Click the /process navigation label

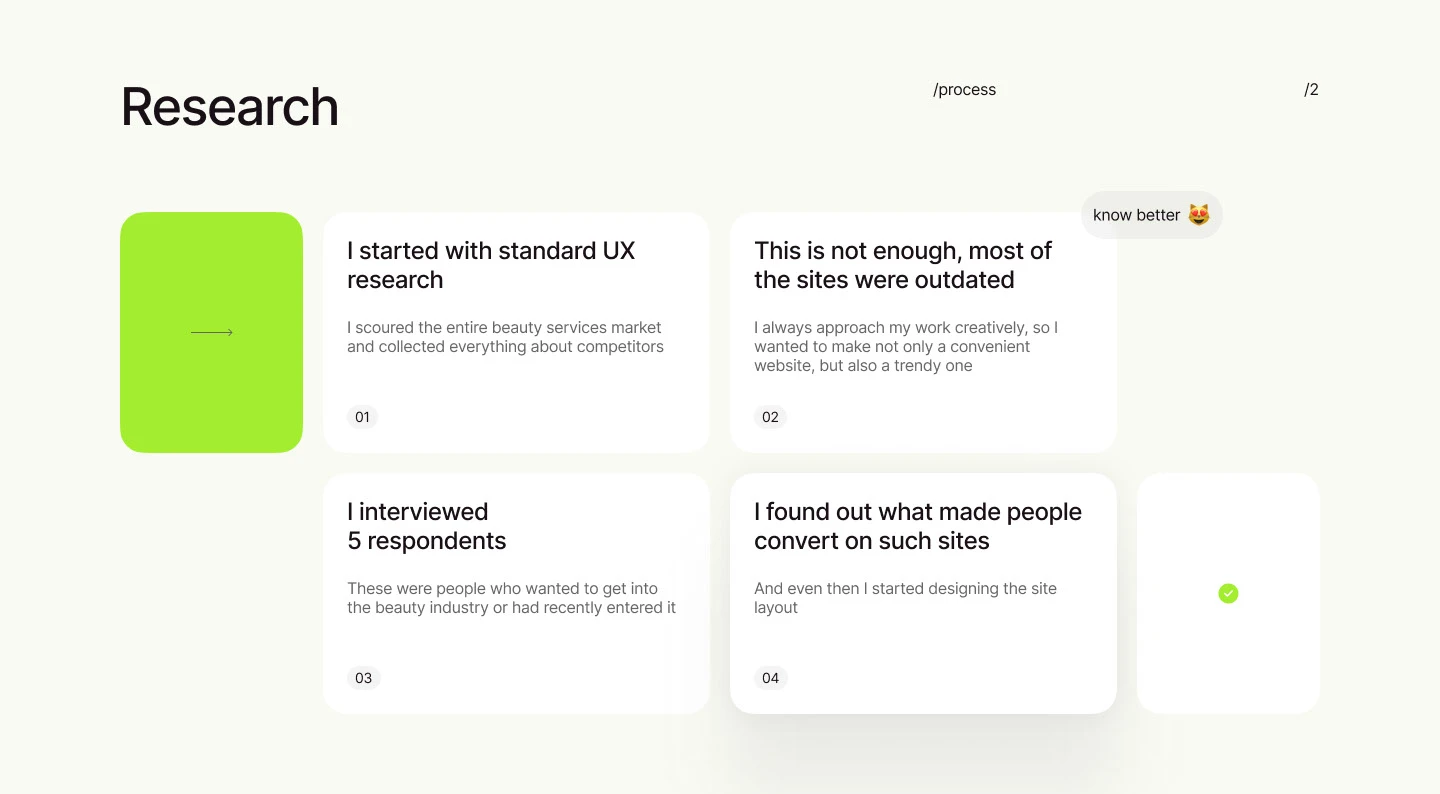point(964,90)
